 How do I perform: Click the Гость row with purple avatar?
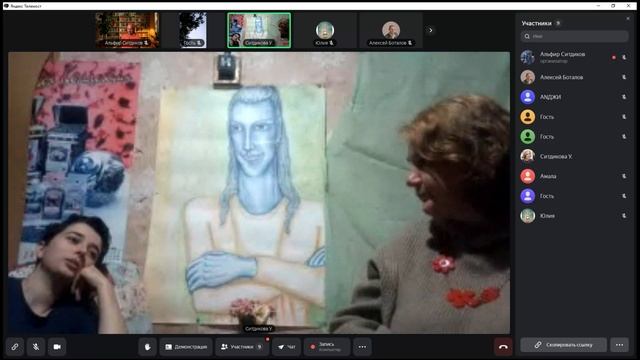pos(574,196)
